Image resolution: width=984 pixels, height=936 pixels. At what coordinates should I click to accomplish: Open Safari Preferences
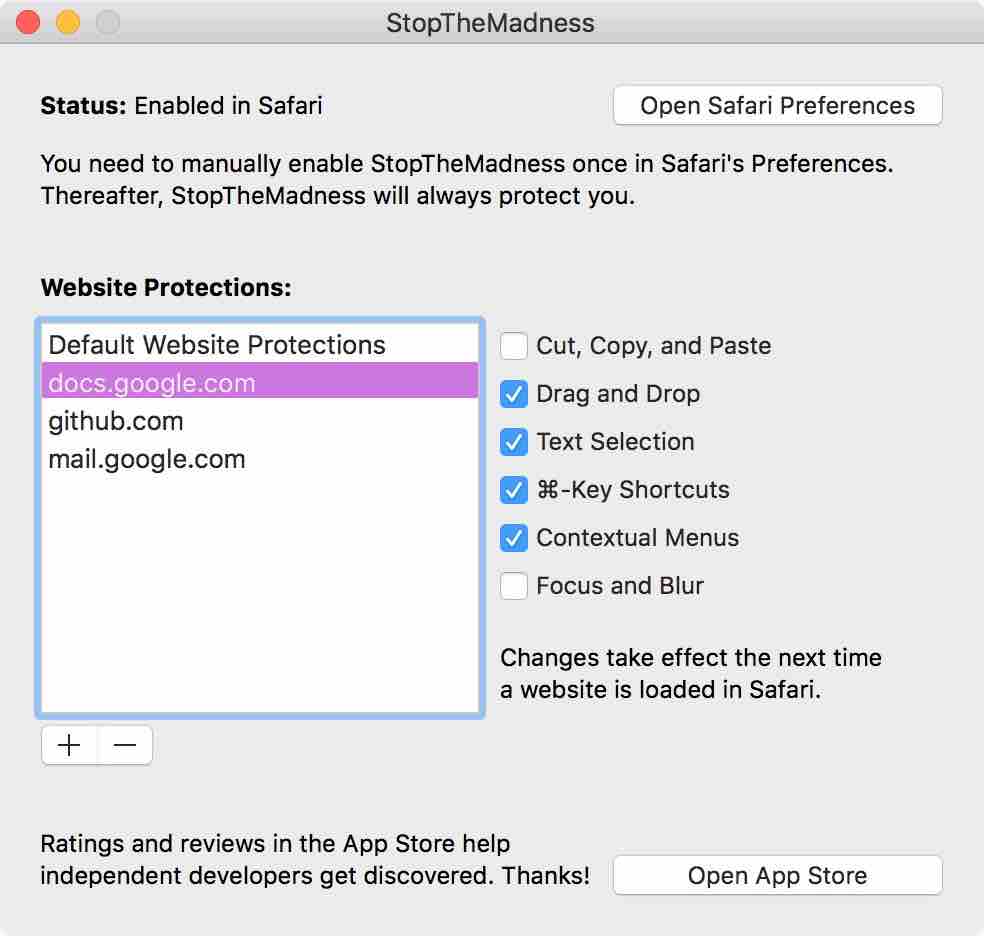click(777, 105)
